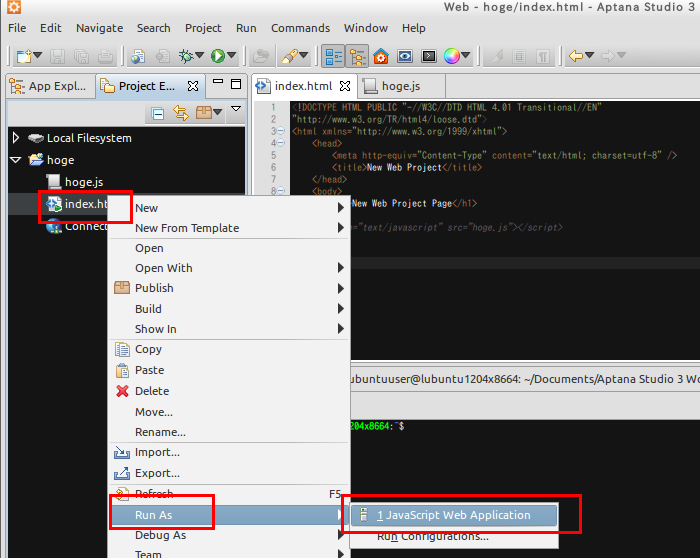Open the Commands menu
This screenshot has height=558, width=700.
(x=300, y=28)
